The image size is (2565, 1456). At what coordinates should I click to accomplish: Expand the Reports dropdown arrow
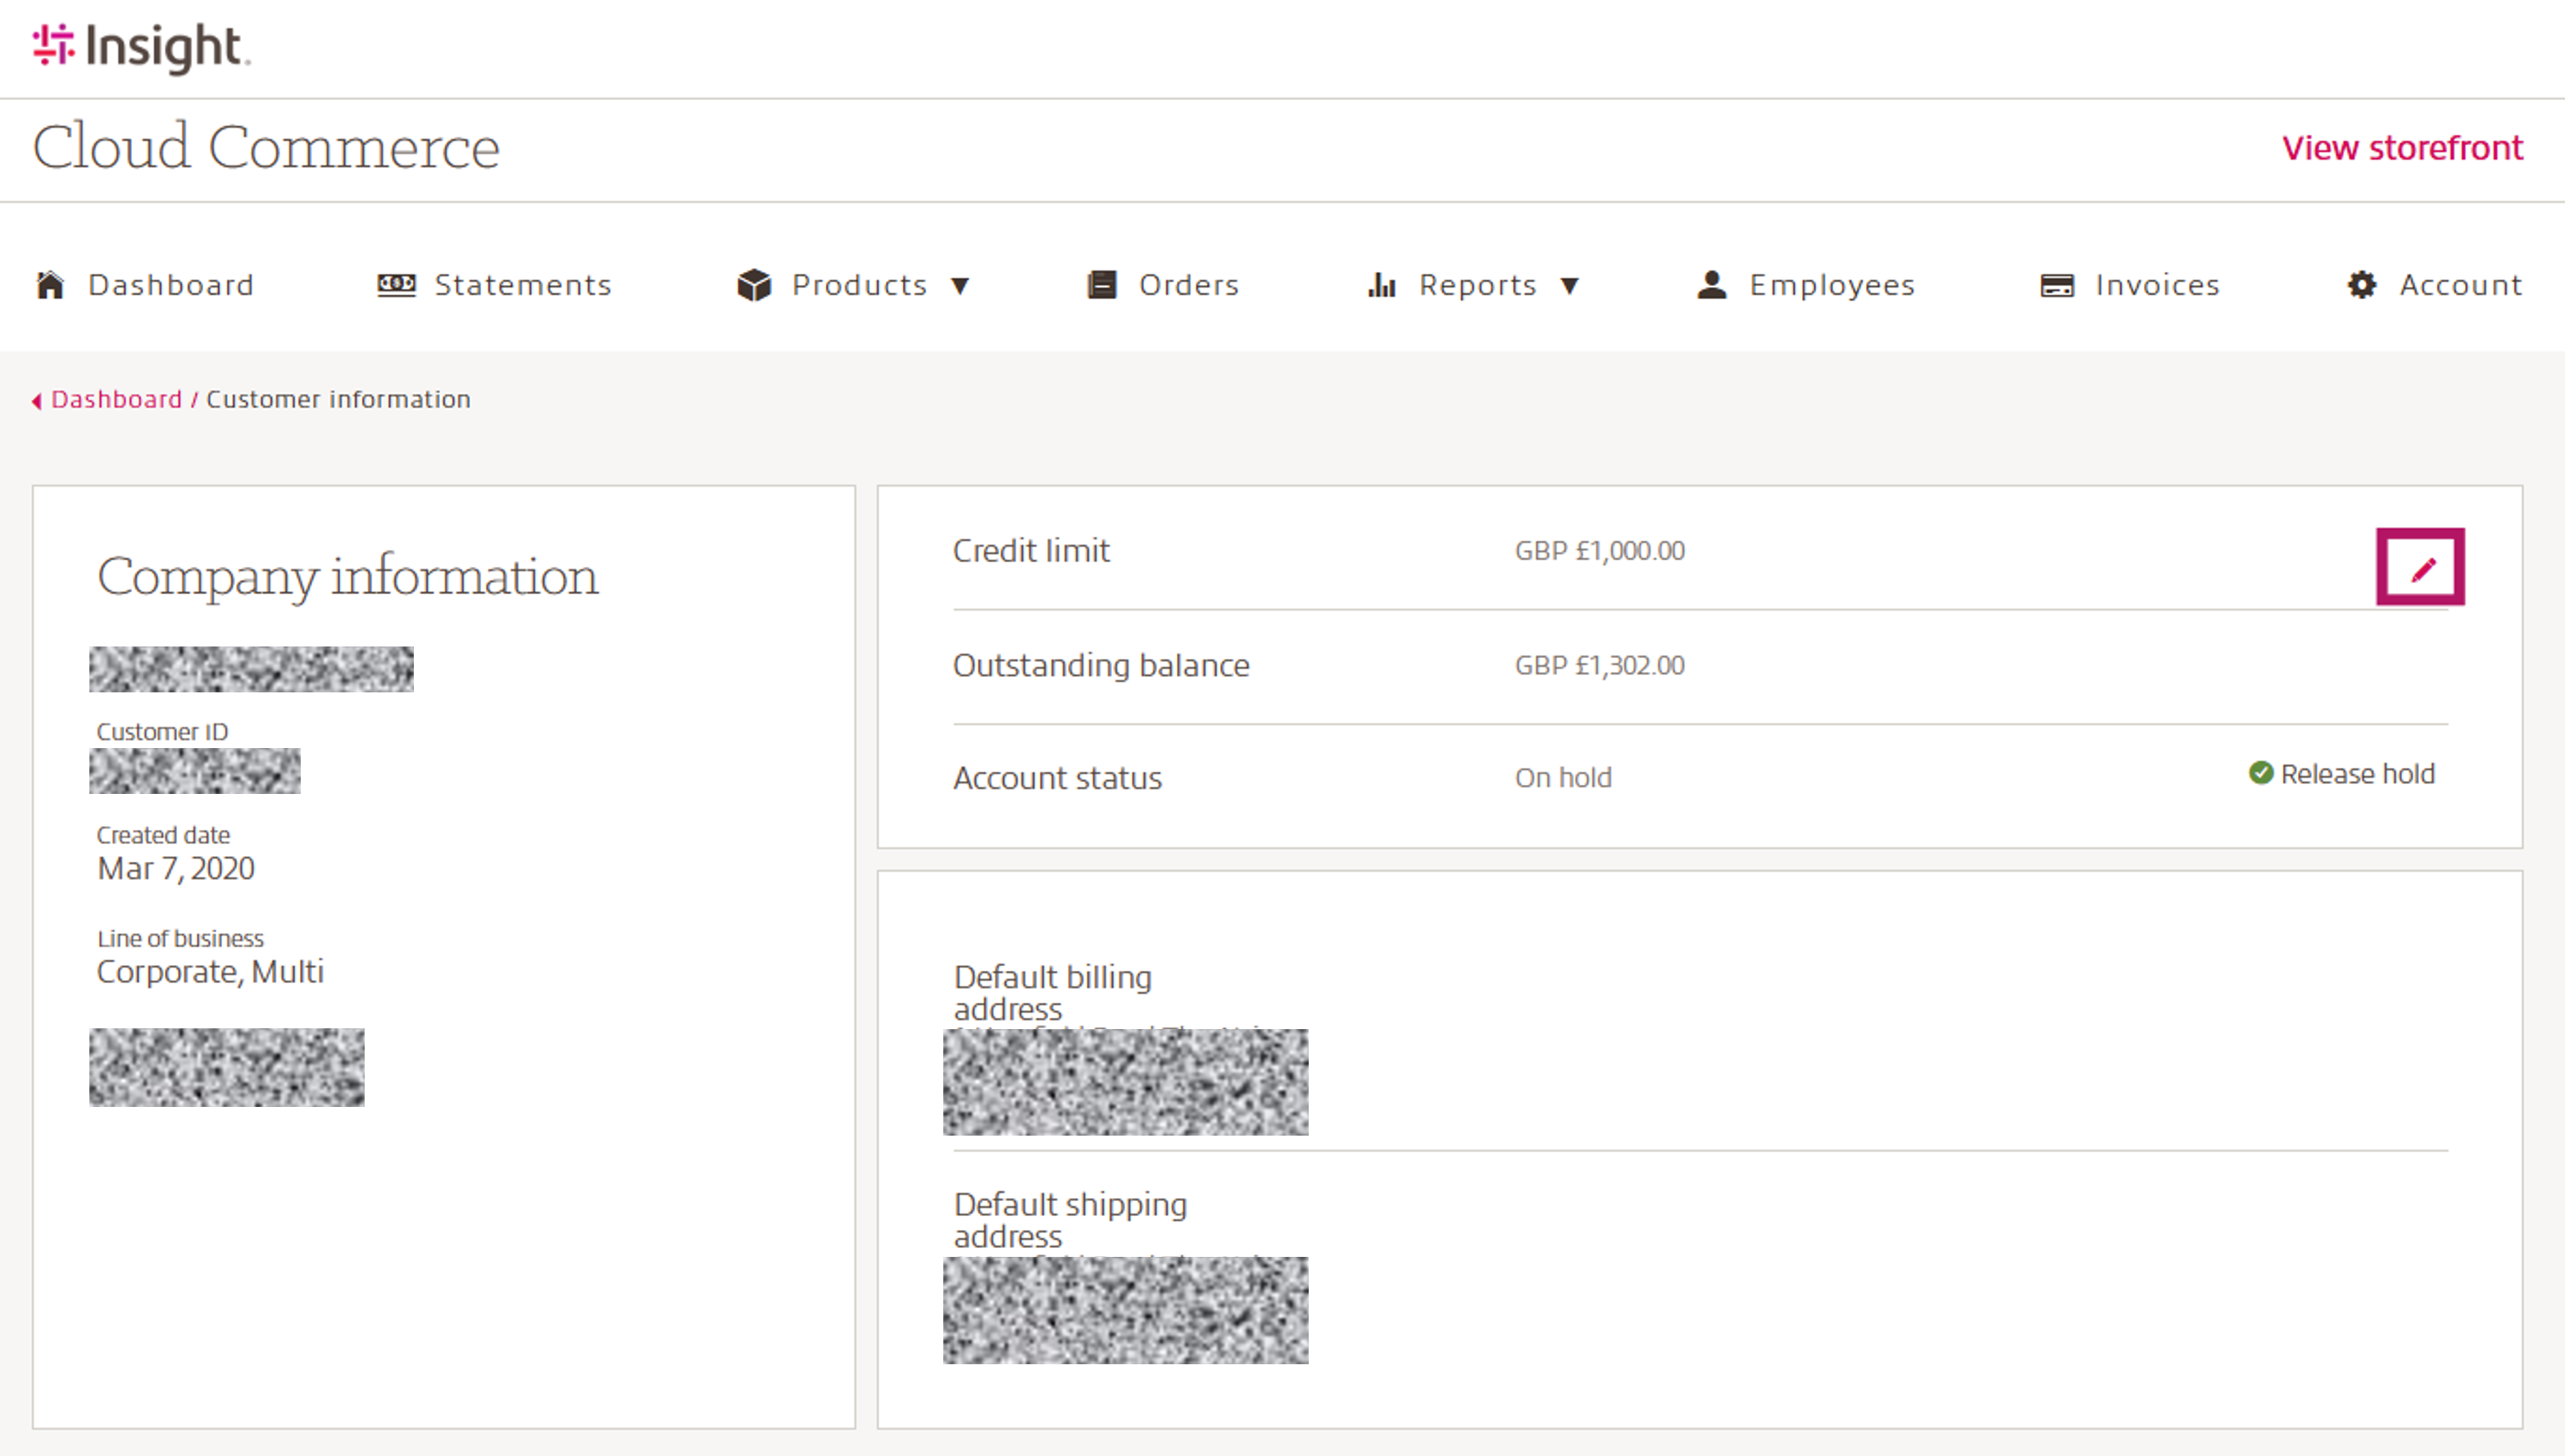click(1570, 286)
